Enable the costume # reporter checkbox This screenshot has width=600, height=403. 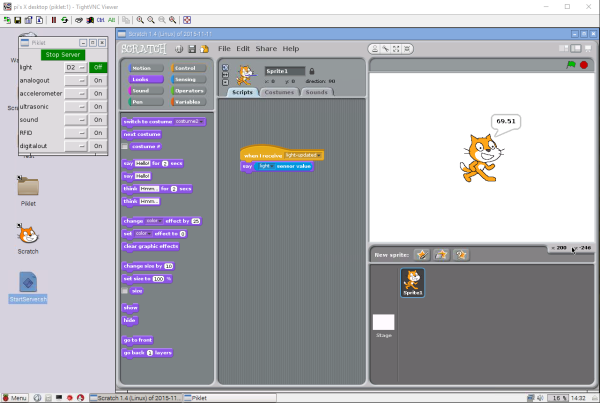pos(125,145)
